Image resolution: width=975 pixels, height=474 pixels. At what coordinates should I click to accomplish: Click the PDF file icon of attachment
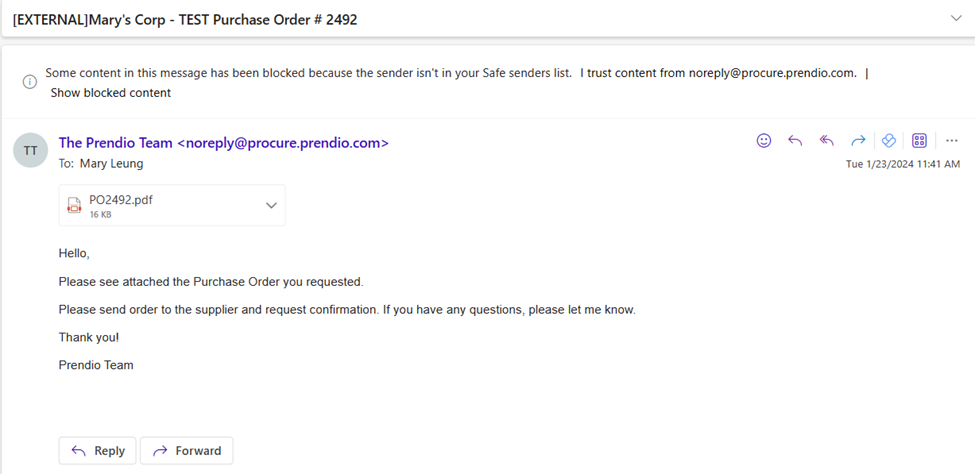pyautogui.click(x=74, y=205)
